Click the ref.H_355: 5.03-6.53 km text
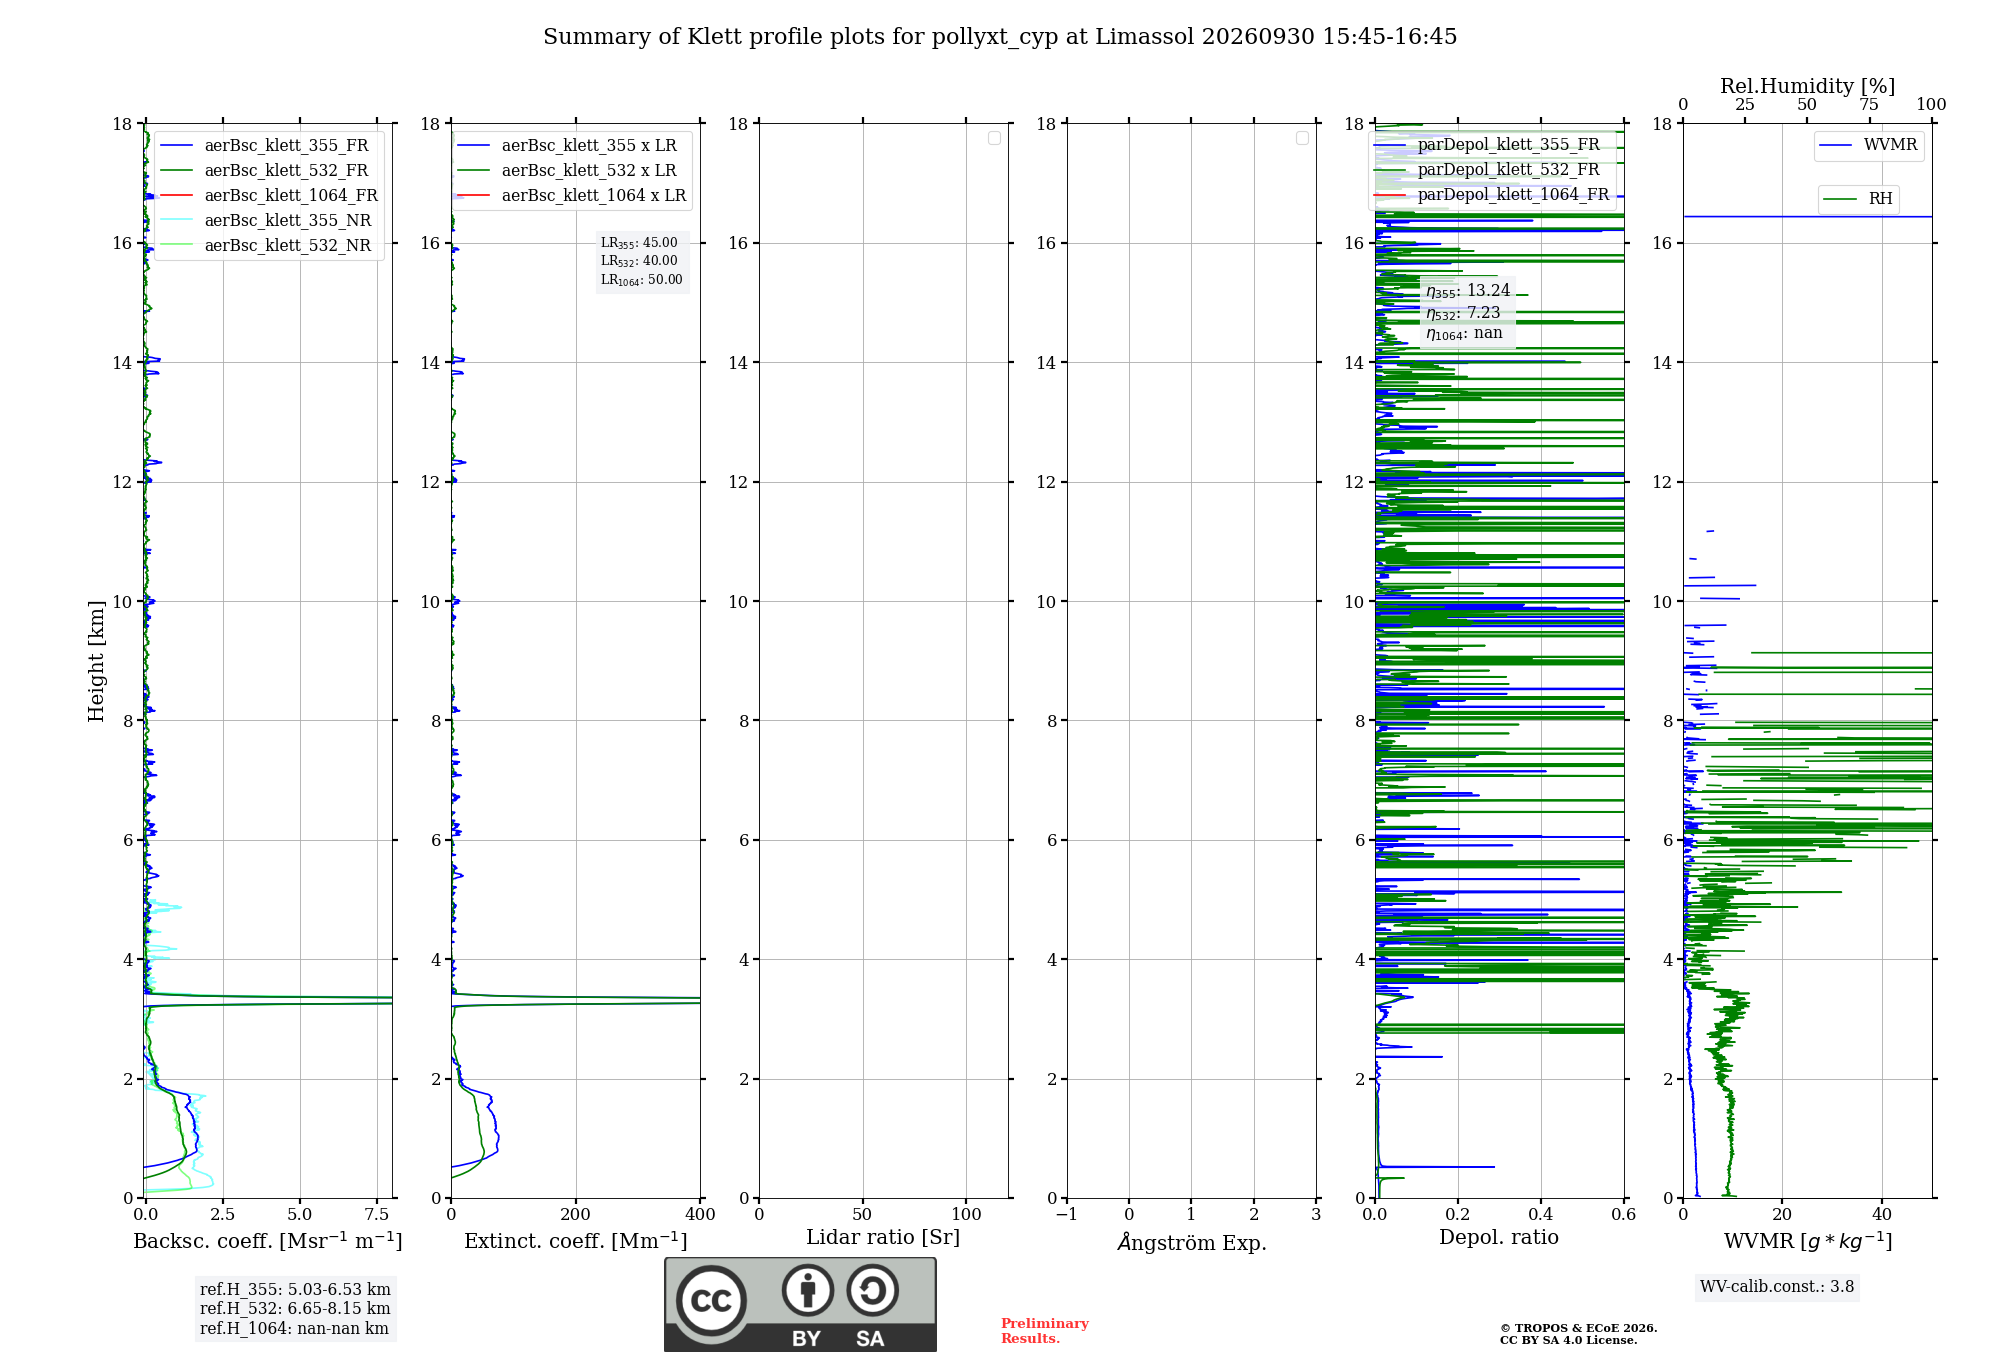The height and width of the screenshot is (1360, 2000). click(295, 1290)
